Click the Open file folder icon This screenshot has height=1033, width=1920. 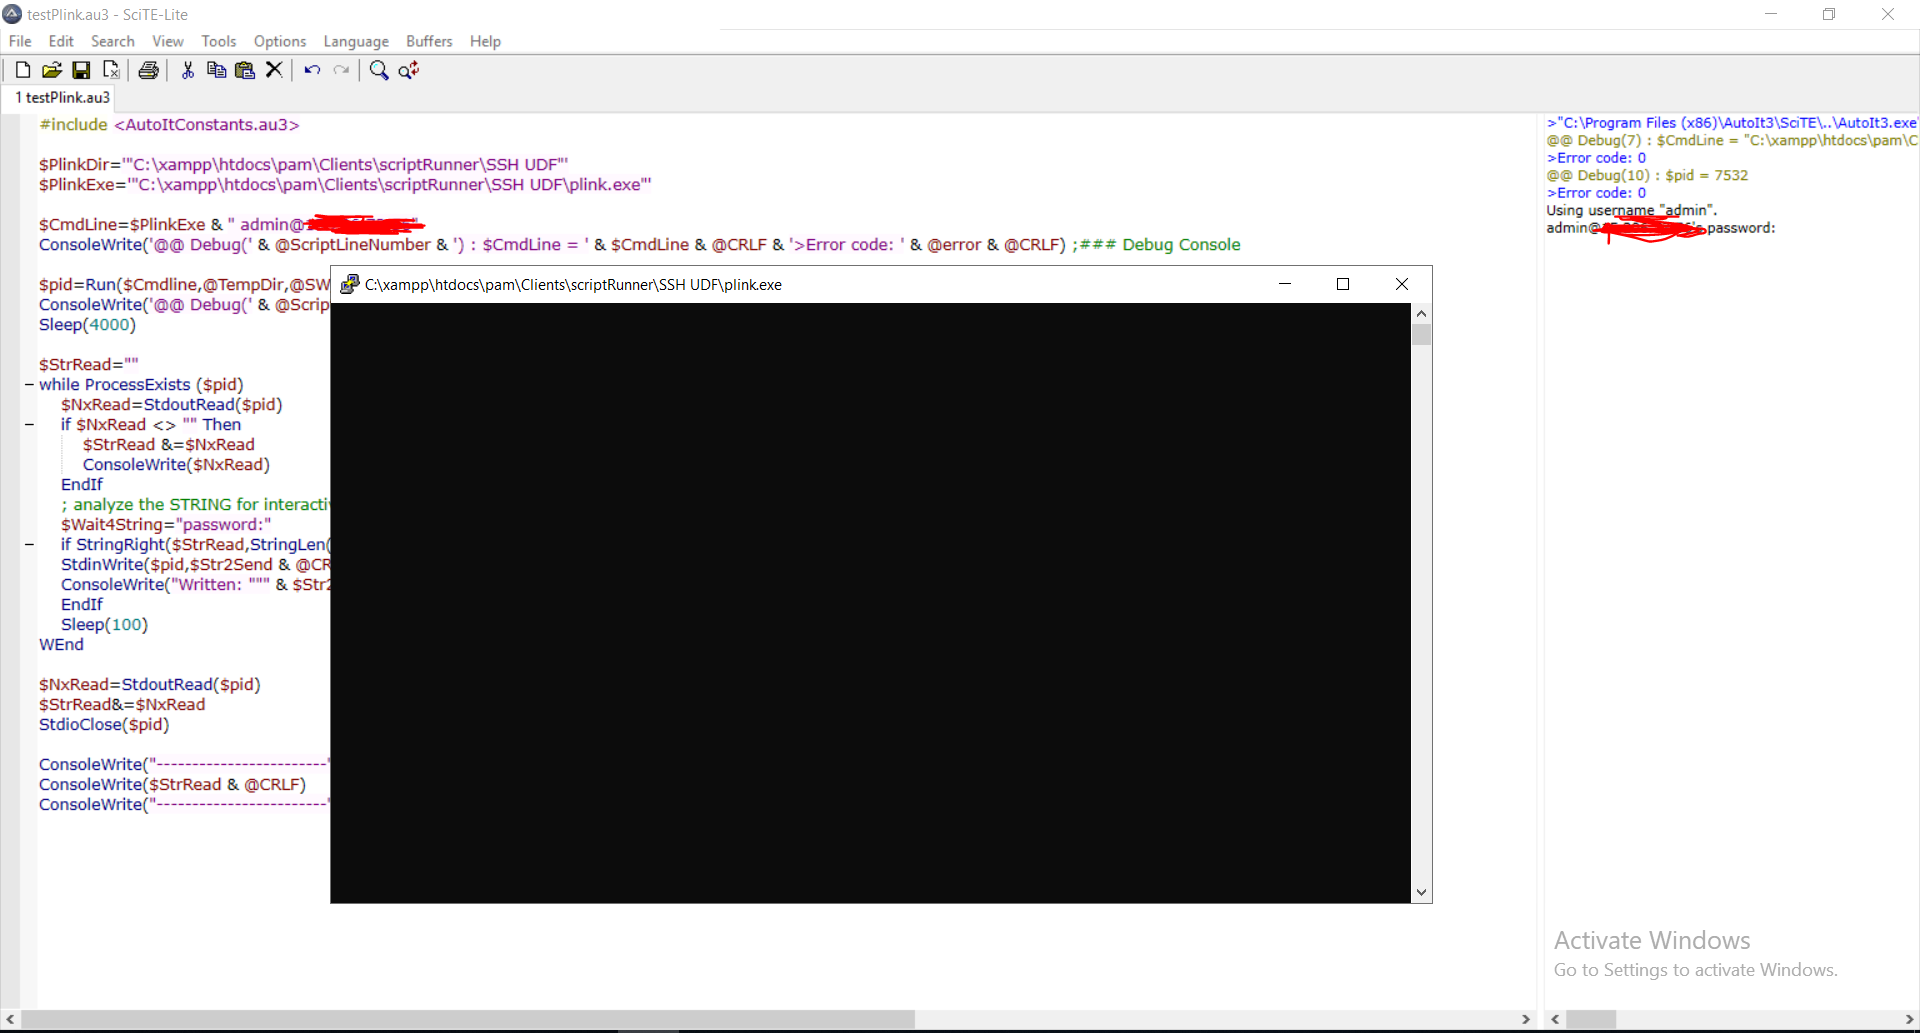(52, 70)
